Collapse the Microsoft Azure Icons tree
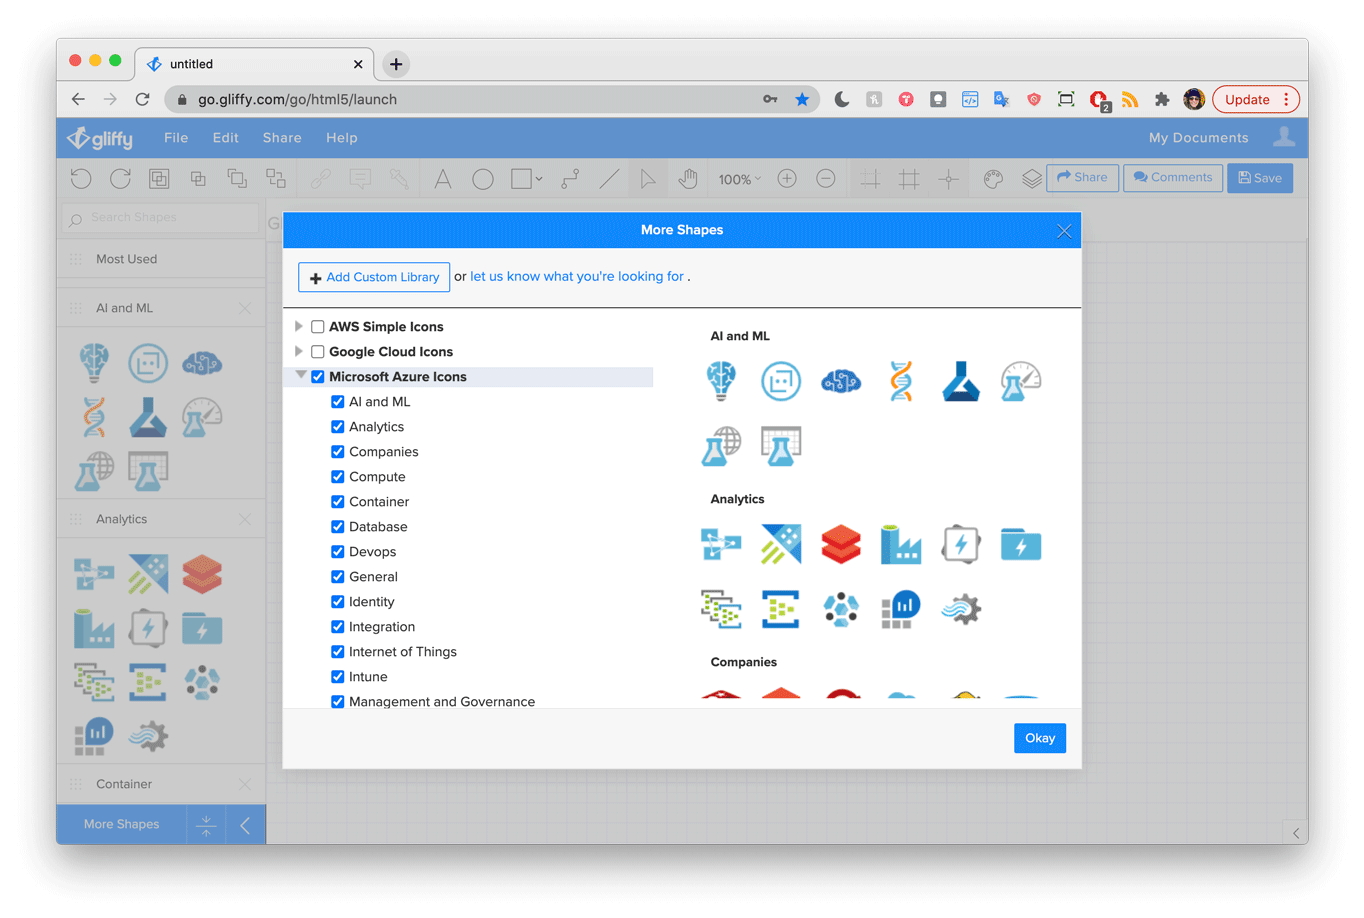This screenshot has height=918, width=1364. click(x=301, y=376)
